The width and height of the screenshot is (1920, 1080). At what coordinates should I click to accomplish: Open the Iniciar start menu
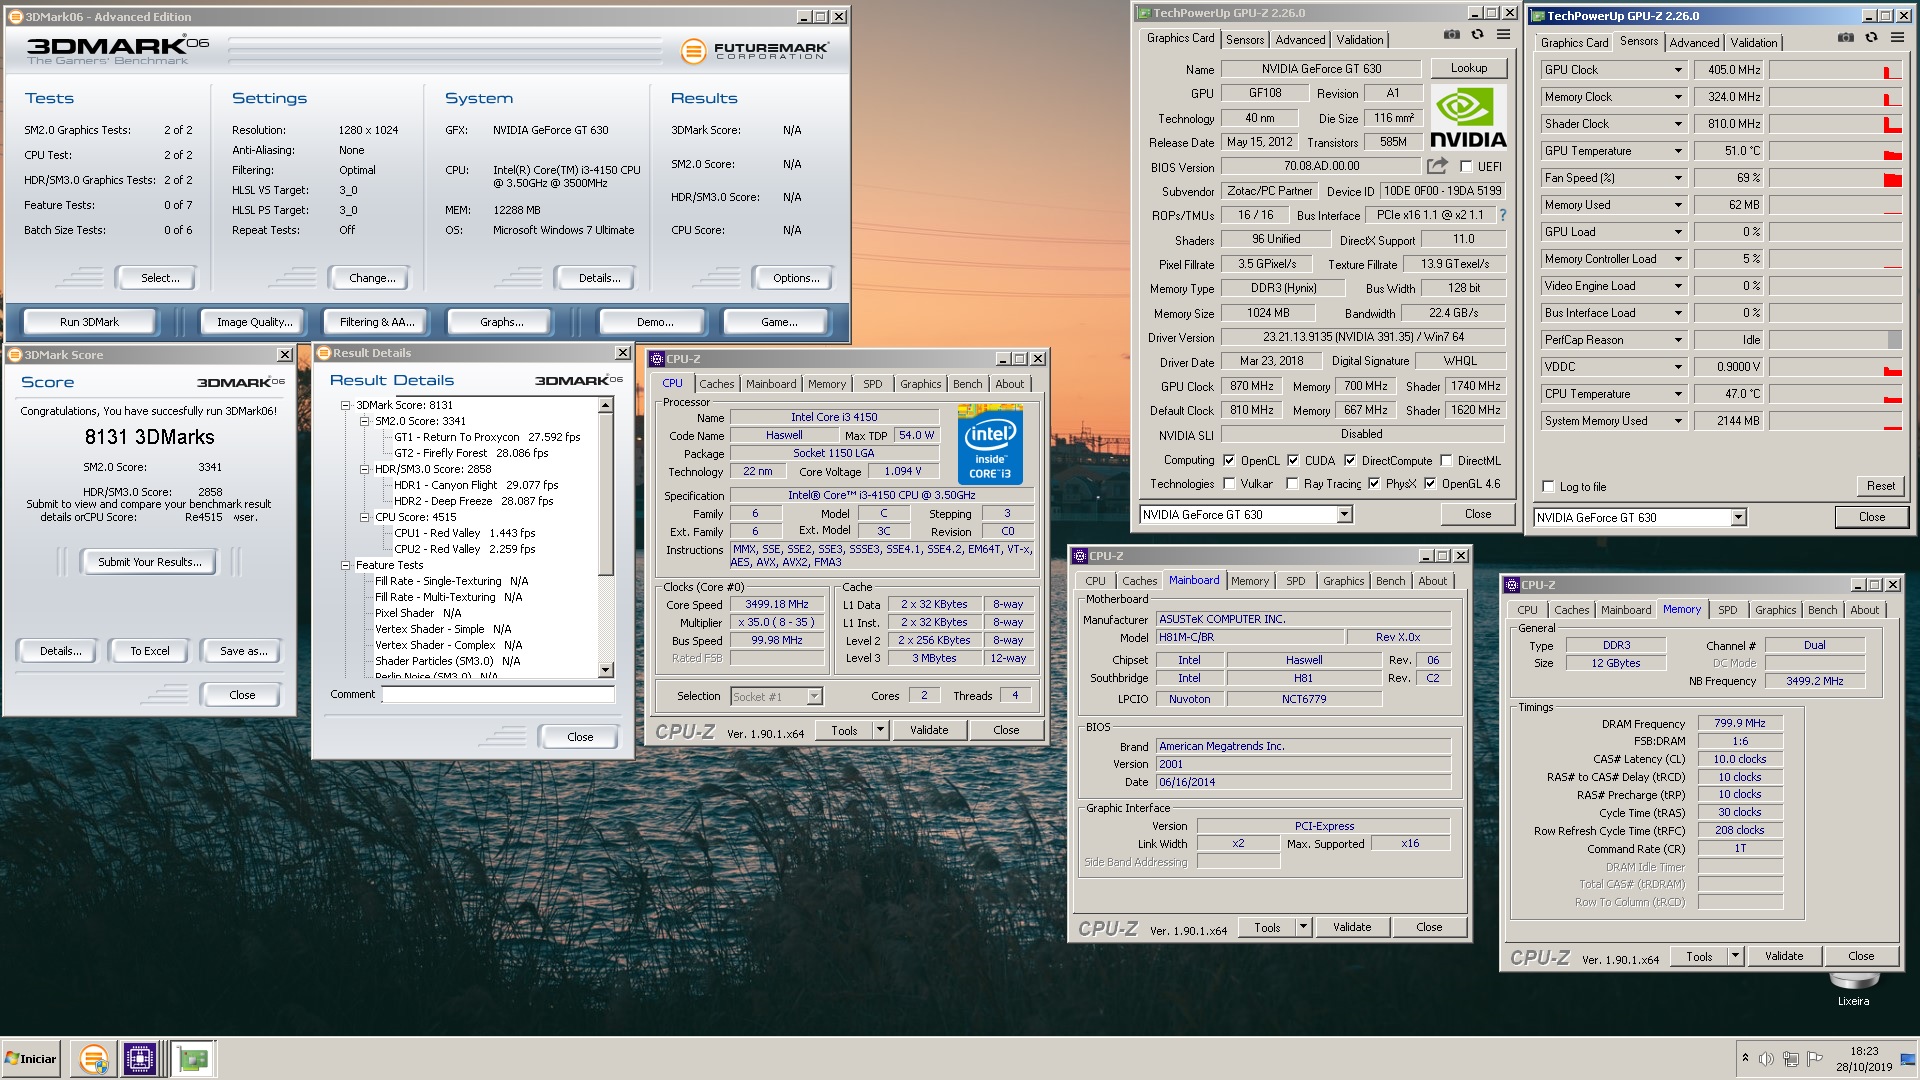(x=31, y=1058)
